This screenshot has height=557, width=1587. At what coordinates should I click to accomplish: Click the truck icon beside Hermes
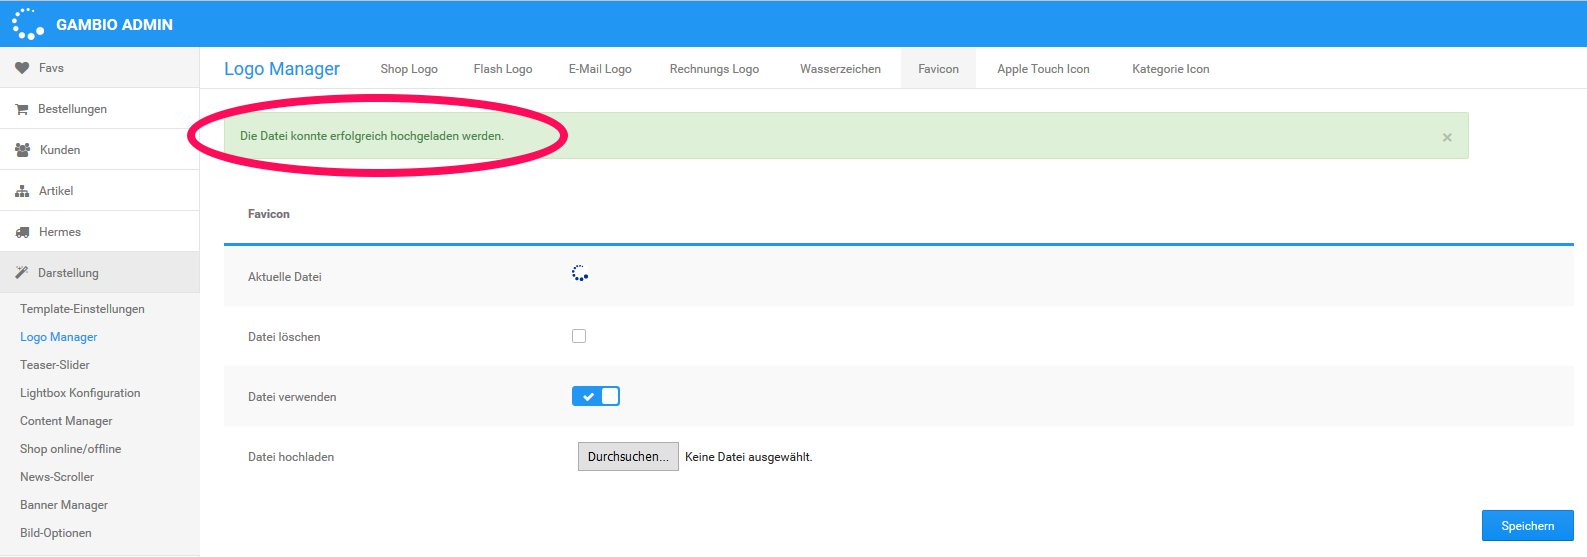click(22, 232)
